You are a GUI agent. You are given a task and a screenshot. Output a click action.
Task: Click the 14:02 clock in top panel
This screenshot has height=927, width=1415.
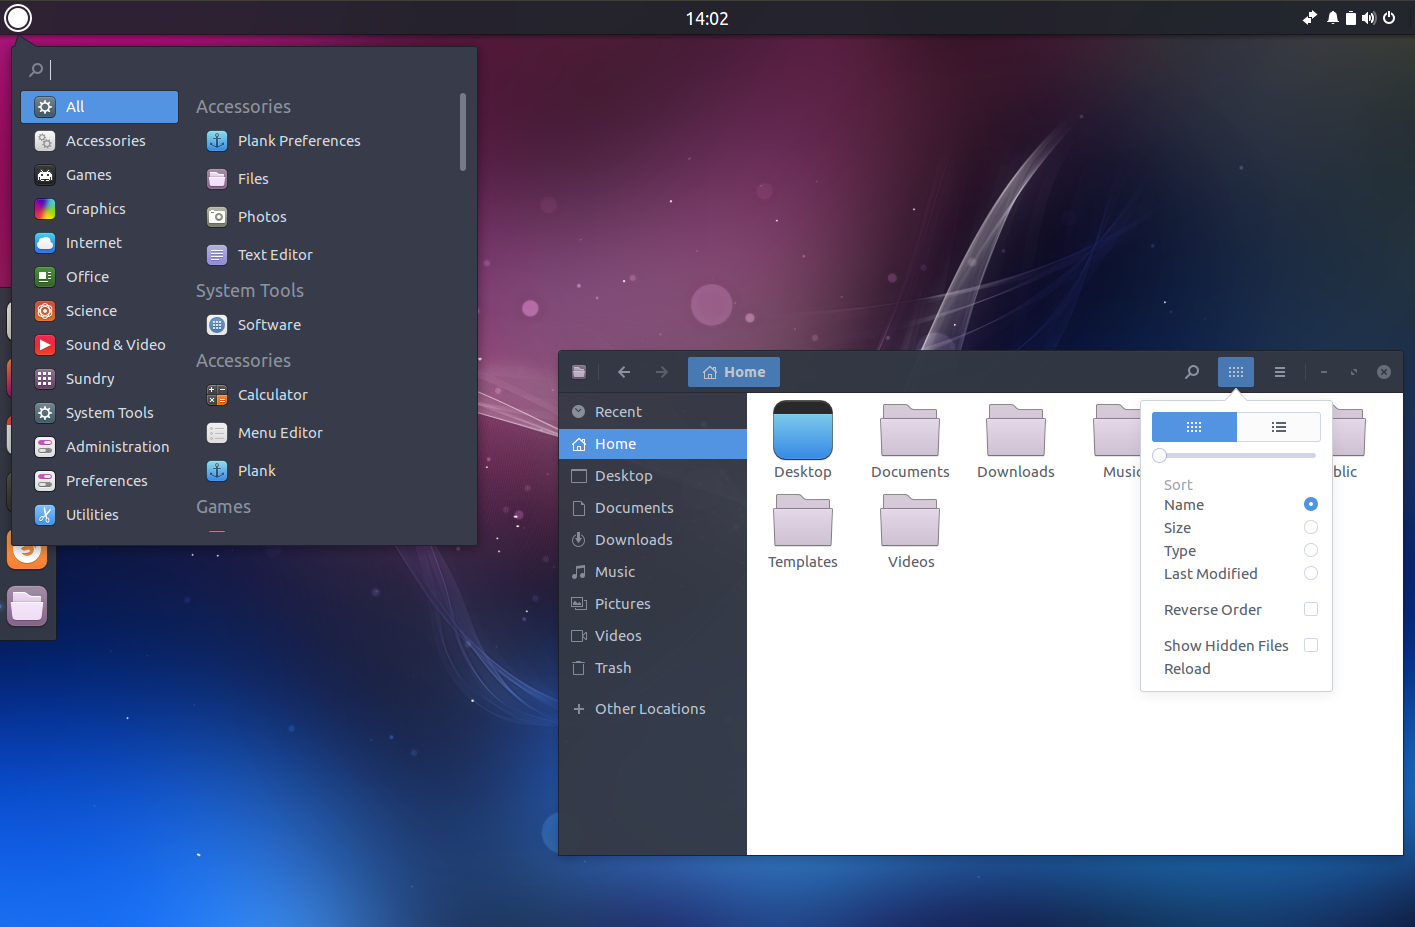coord(707,18)
